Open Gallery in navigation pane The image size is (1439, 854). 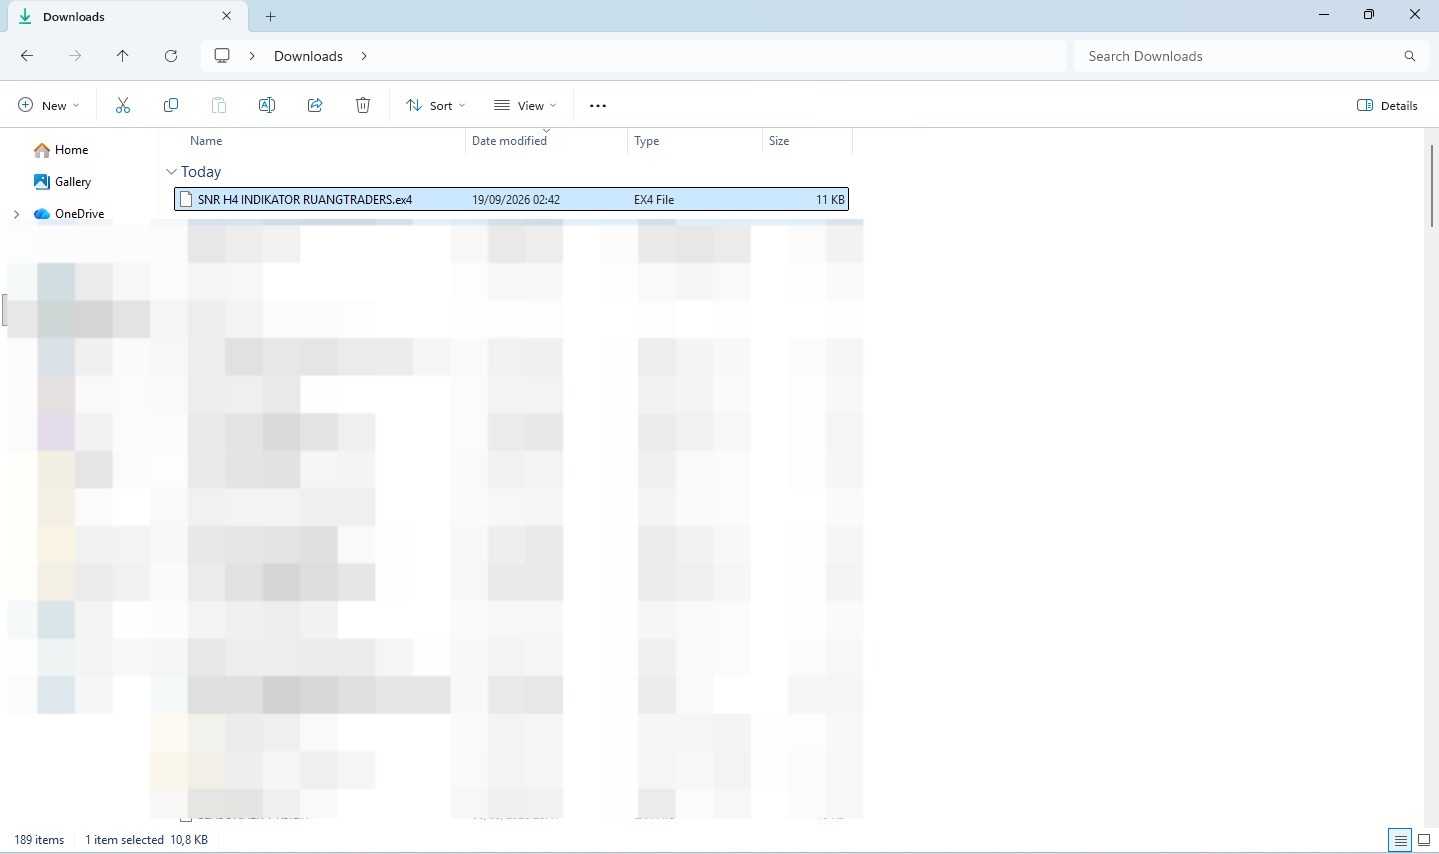coord(62,182)
